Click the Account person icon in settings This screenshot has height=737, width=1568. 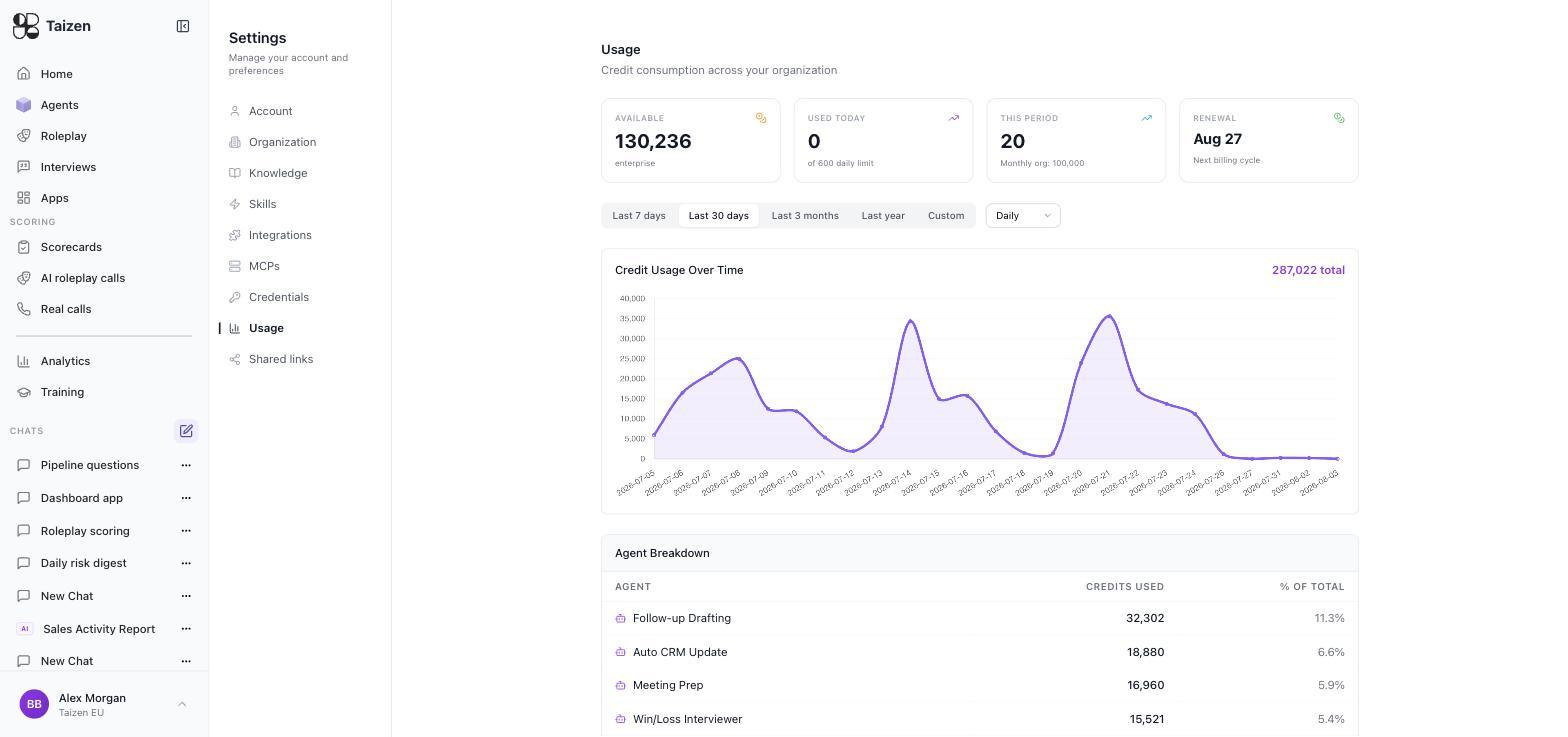[235, 111]
